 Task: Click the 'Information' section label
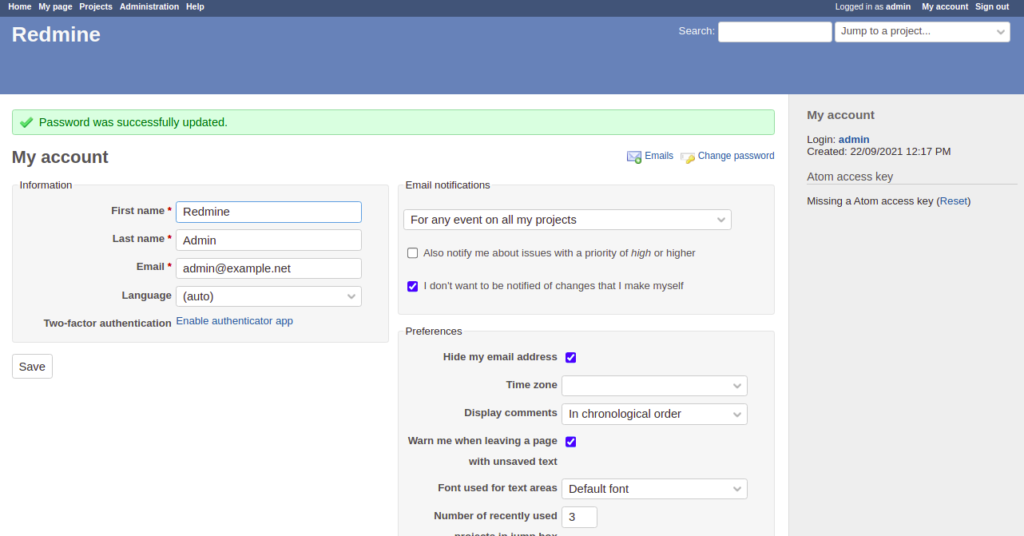click(x=46, y=185)
